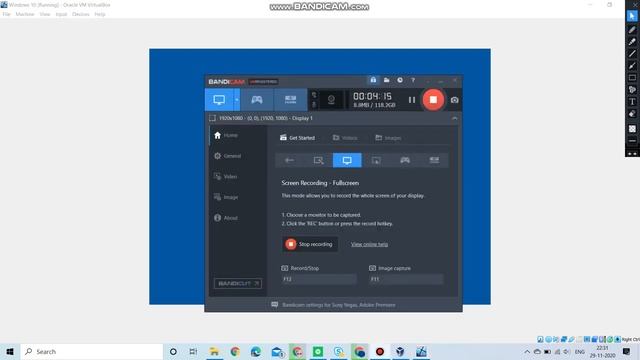The width and height of the screenshot is (640, 360).
Task: Capture a screenshot with the camera icon
Action: click(454, 100)
